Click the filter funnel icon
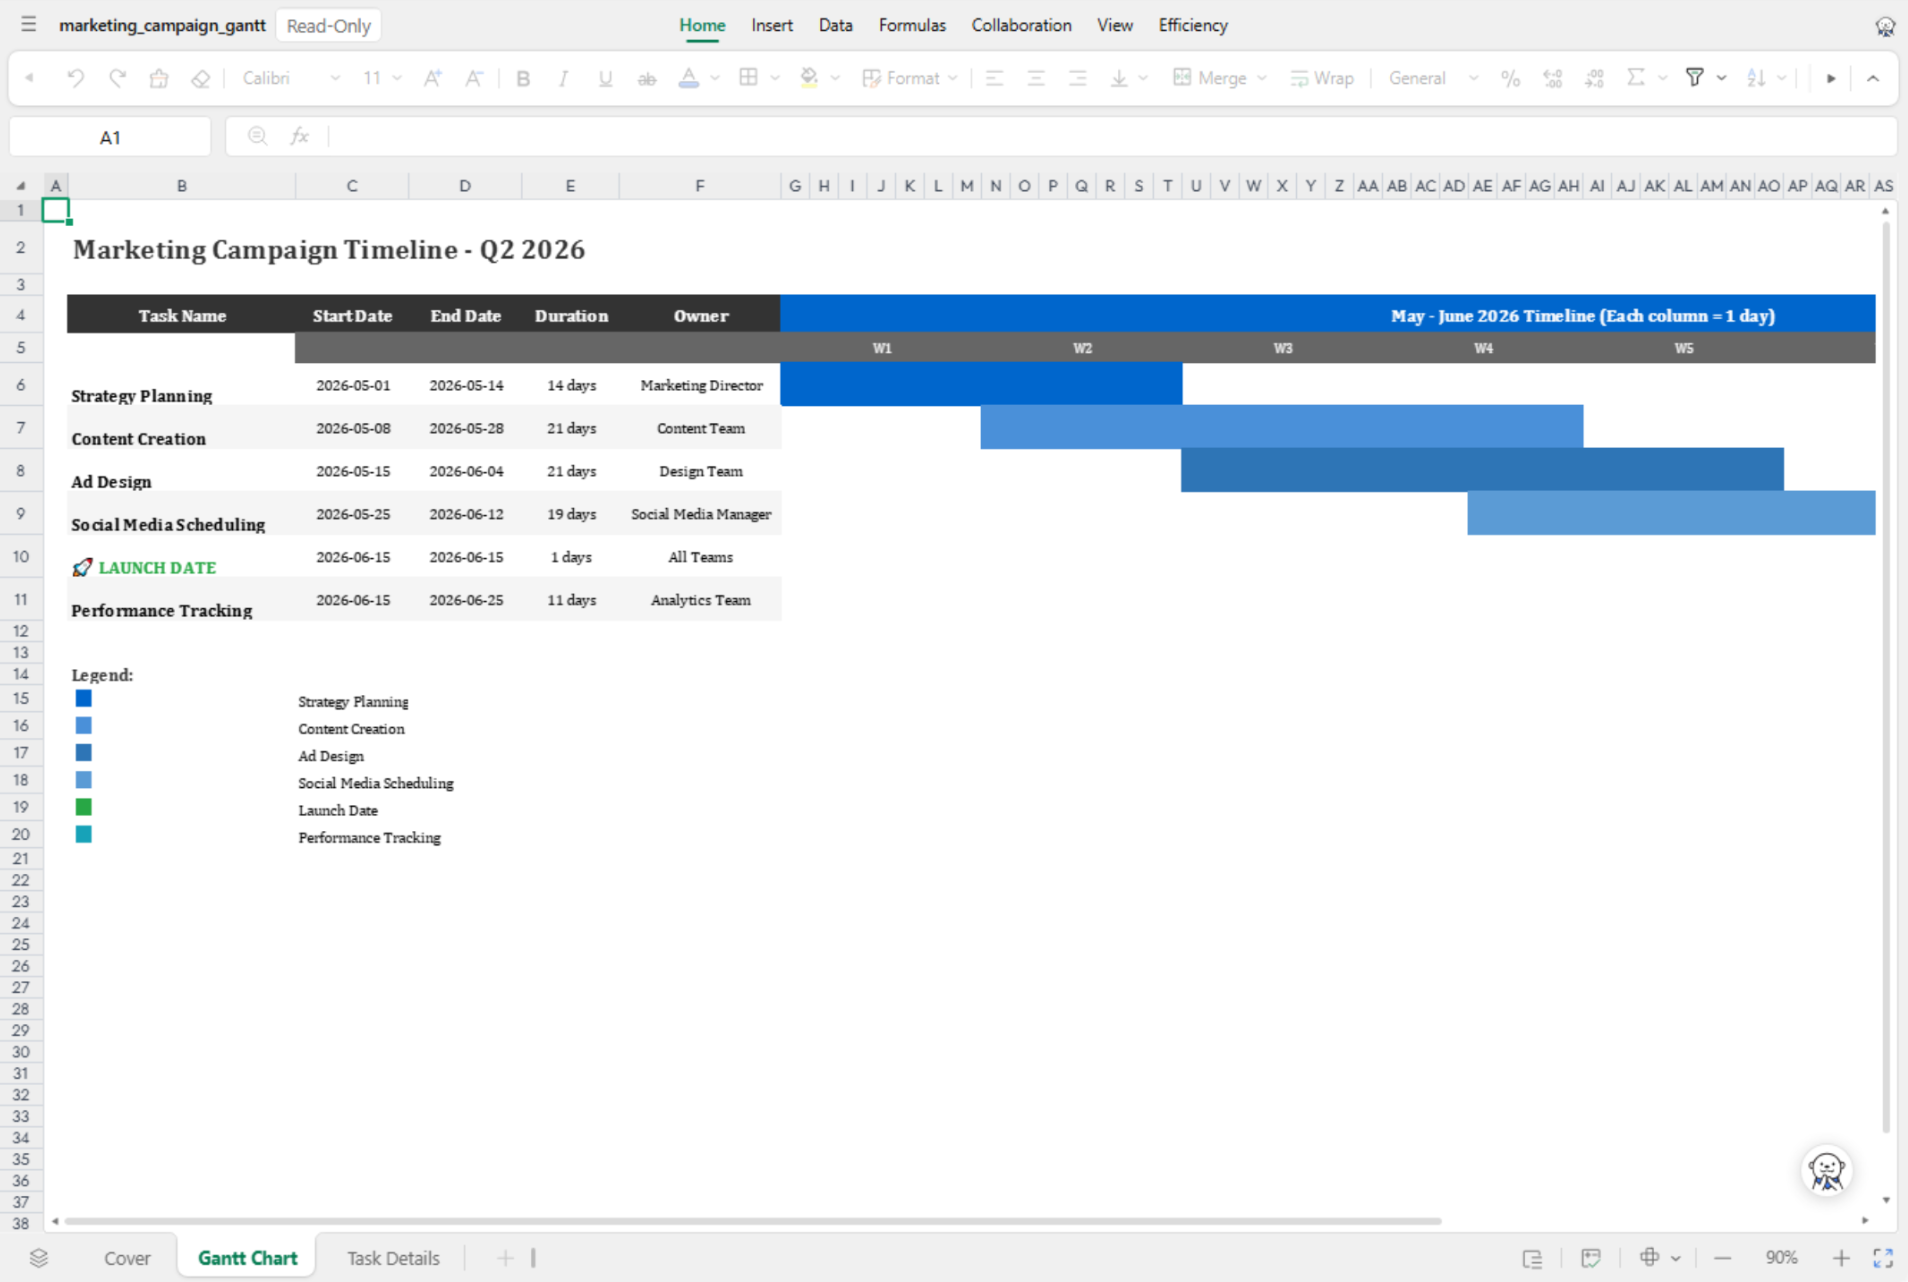 (1695, 78)
